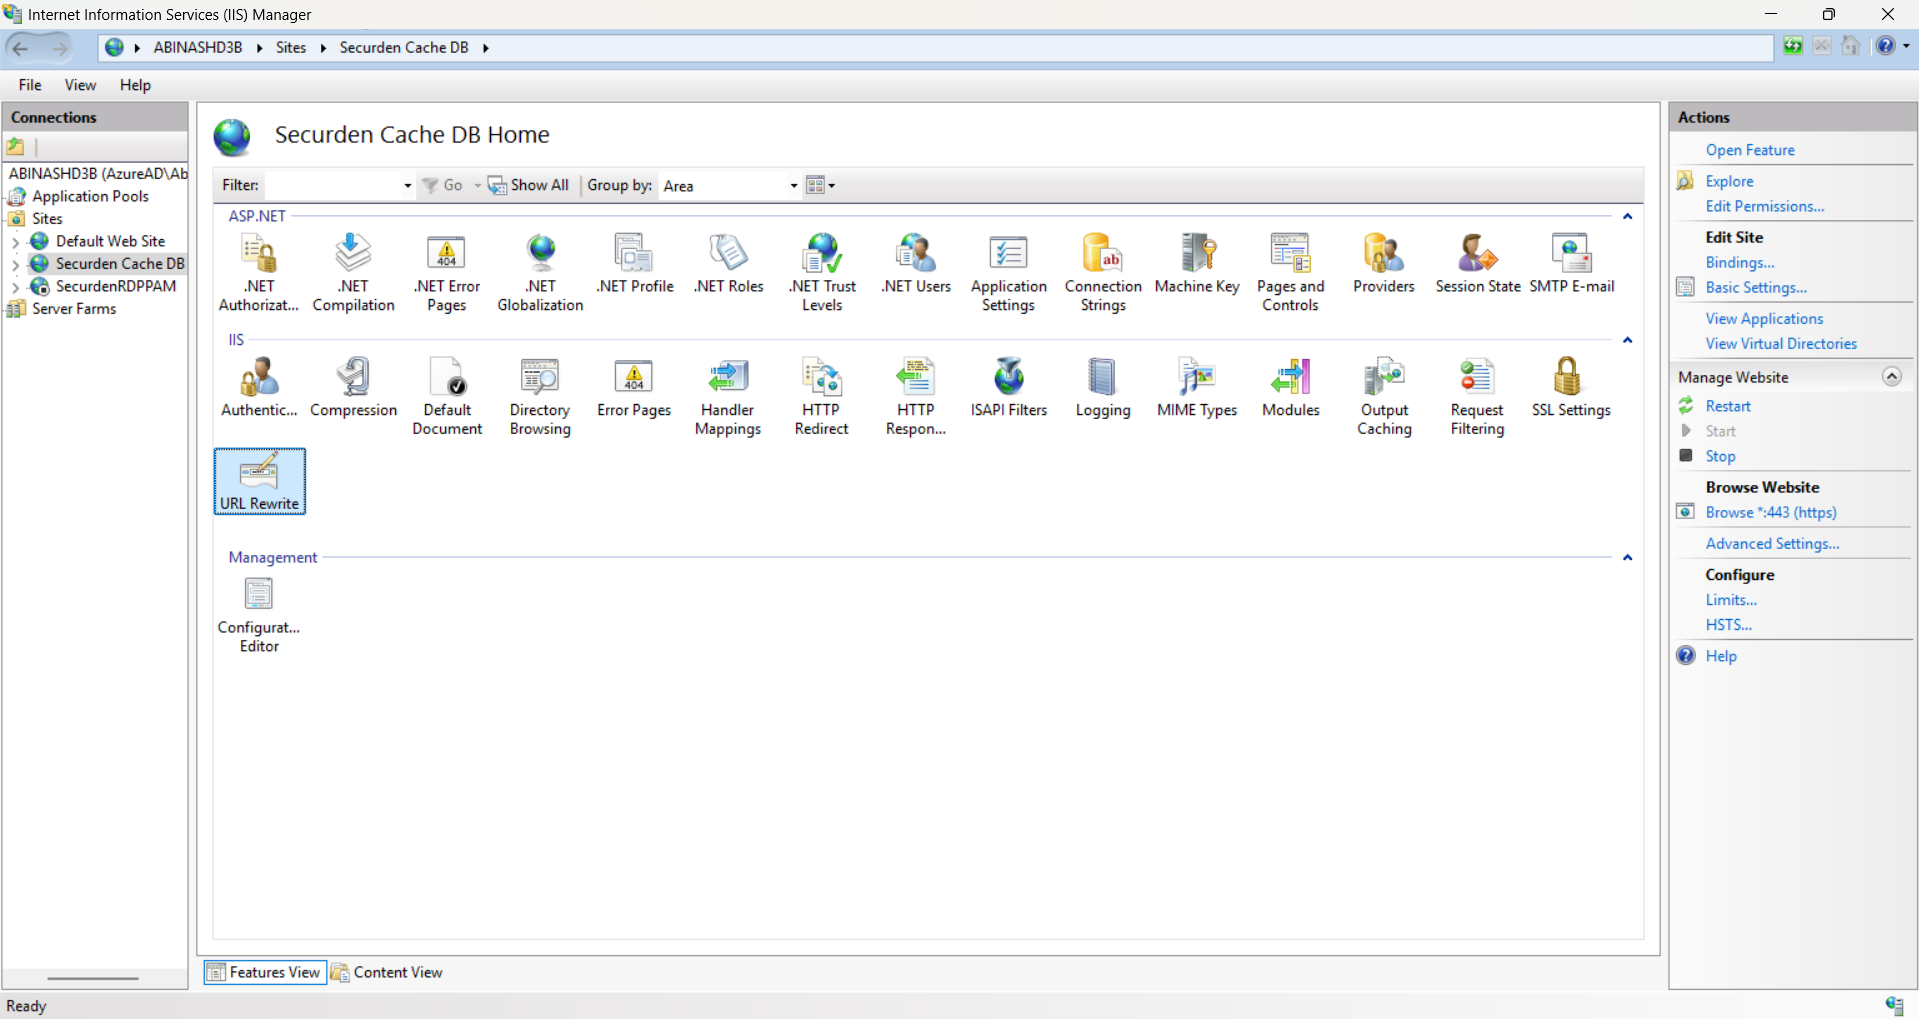The width and height of the screenshot is (1919, 1019).
Task: Select the .NET Users icon
Action: pyautogui.click(x=915, y=264)
